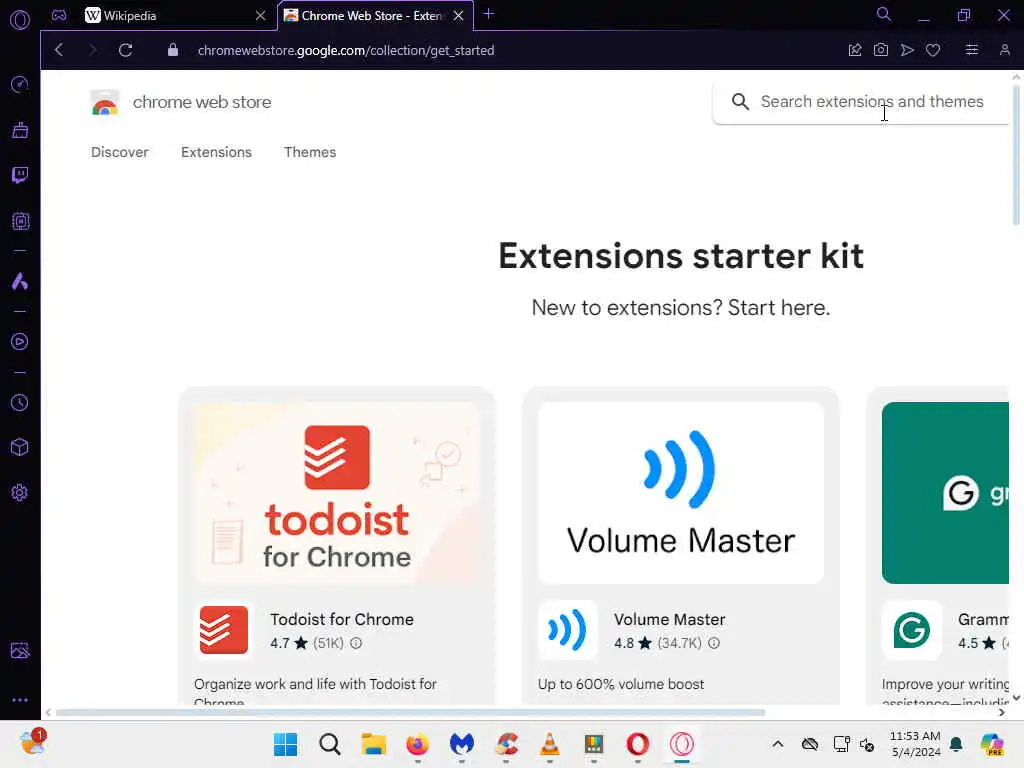Click the tab search magnifier icon
This screenshot has height=768, width=1024.
tap(884, 14)
